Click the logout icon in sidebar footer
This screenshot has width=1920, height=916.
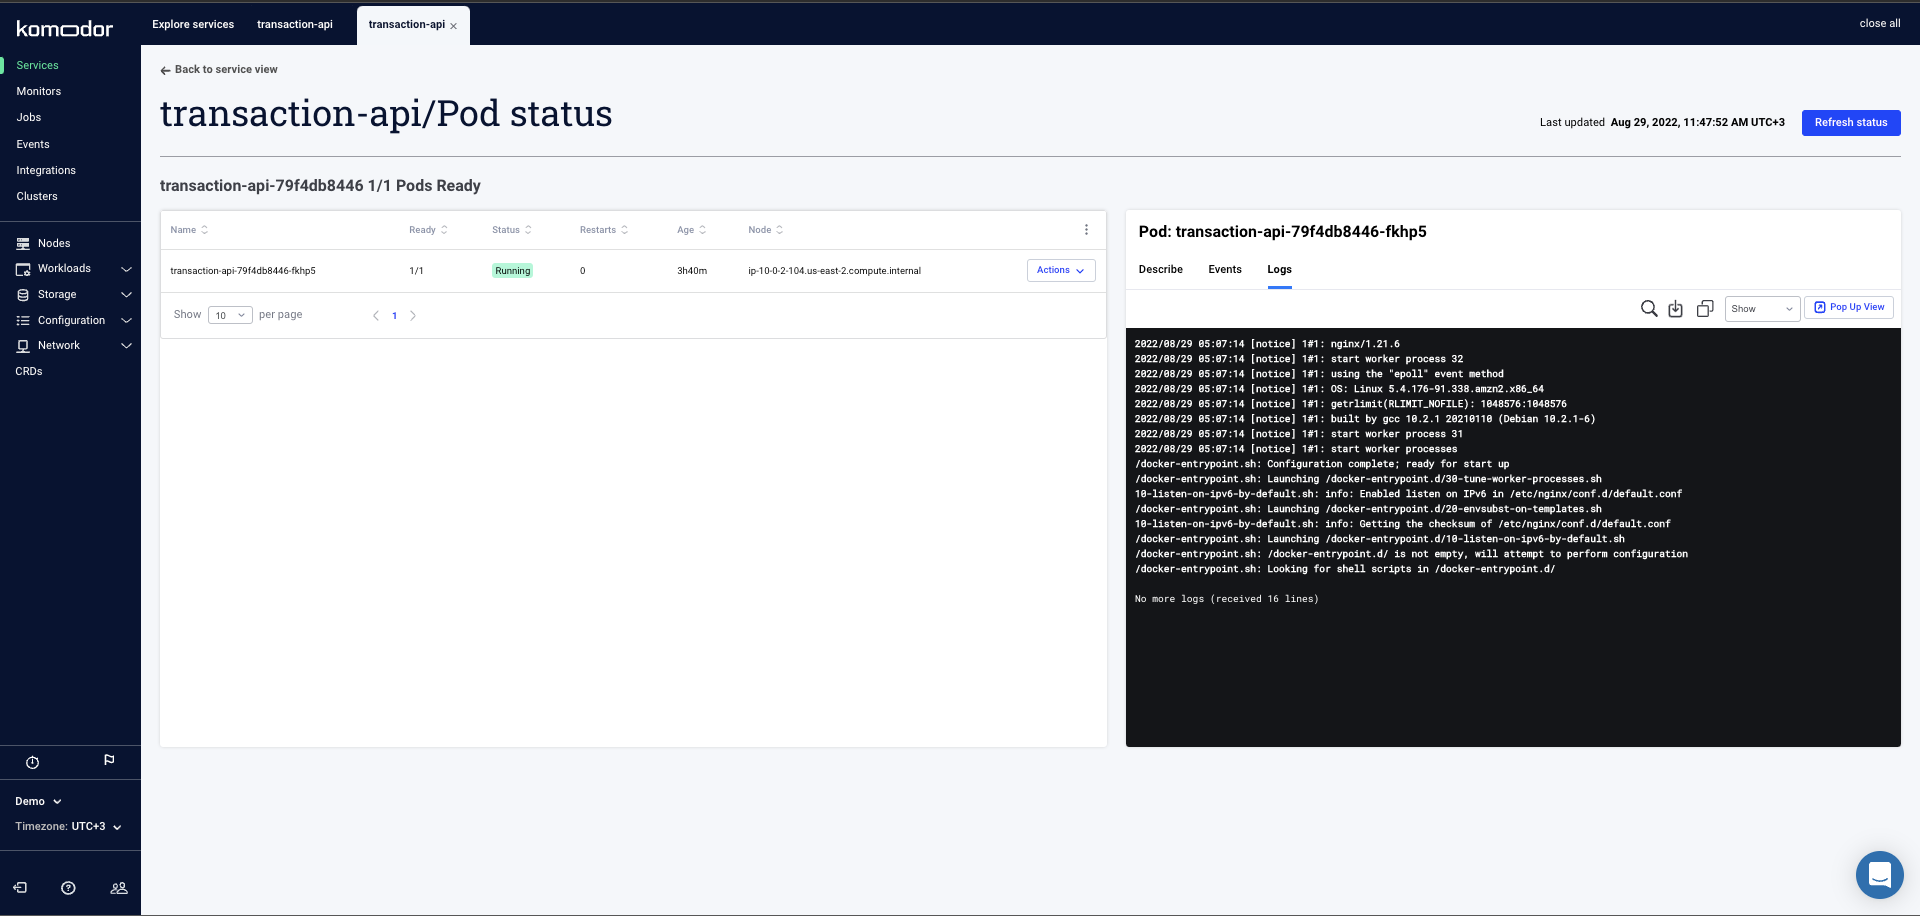point(20,888)
